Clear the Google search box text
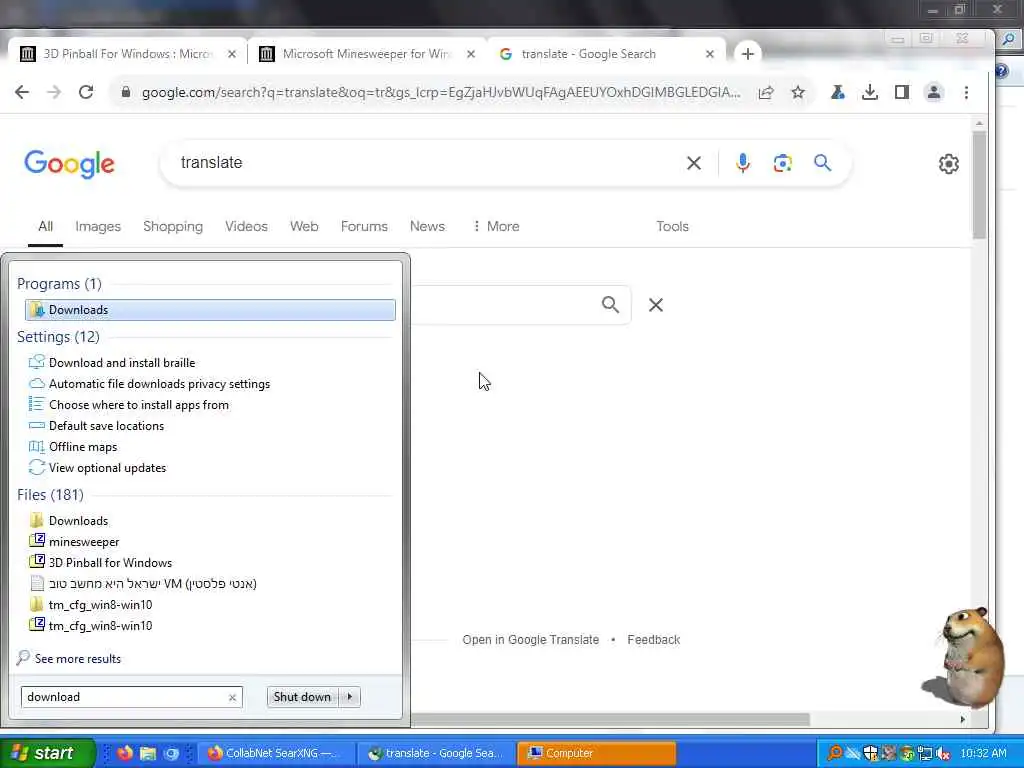 click(x=694, y=163)
